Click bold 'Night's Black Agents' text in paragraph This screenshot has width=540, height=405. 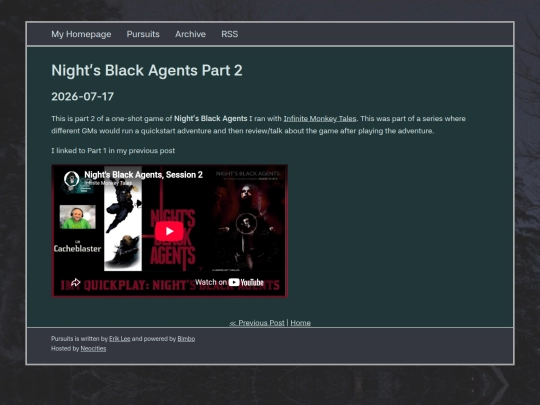tap(210, 118)
